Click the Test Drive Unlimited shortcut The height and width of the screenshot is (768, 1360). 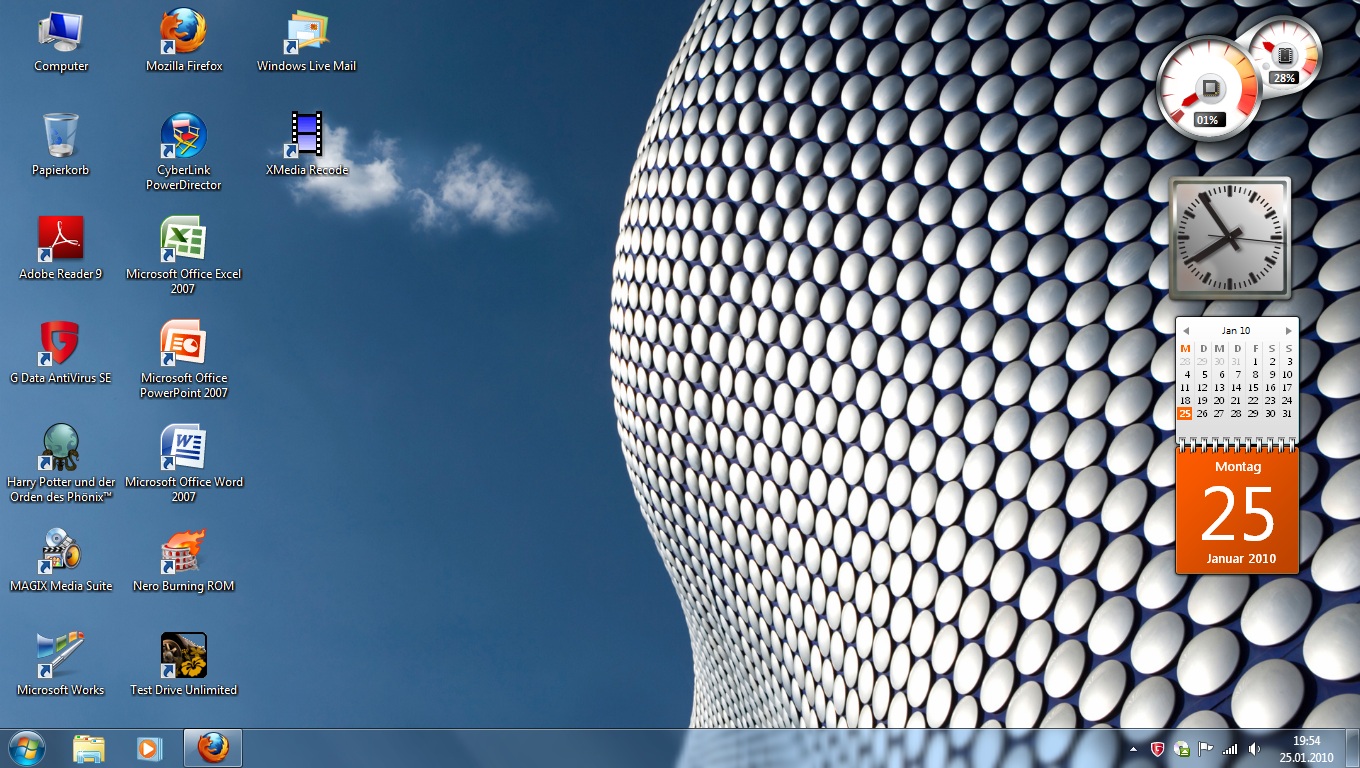coord(184,657)
